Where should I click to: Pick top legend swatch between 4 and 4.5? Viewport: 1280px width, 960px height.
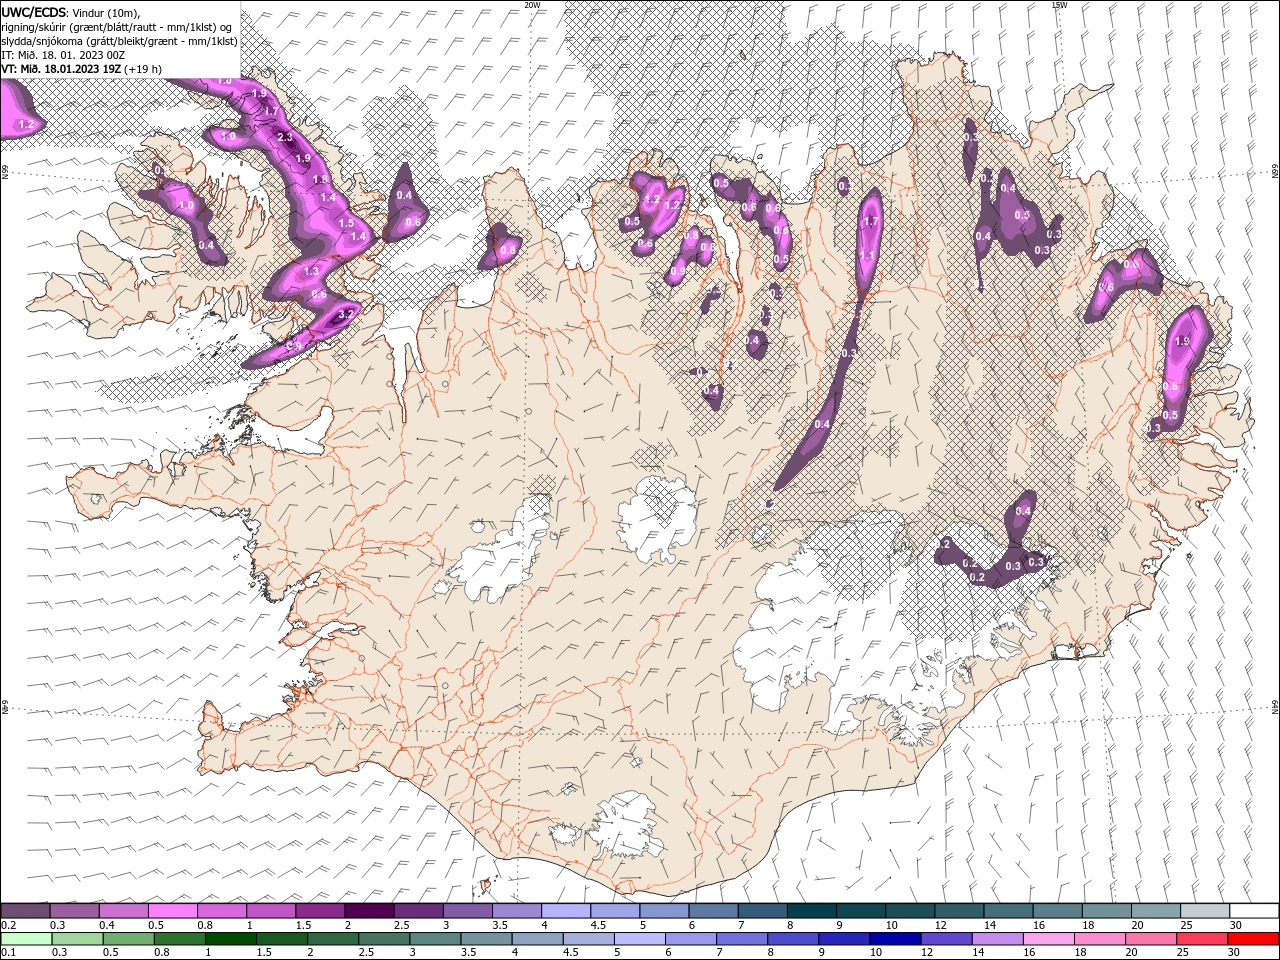coord(566,911)
